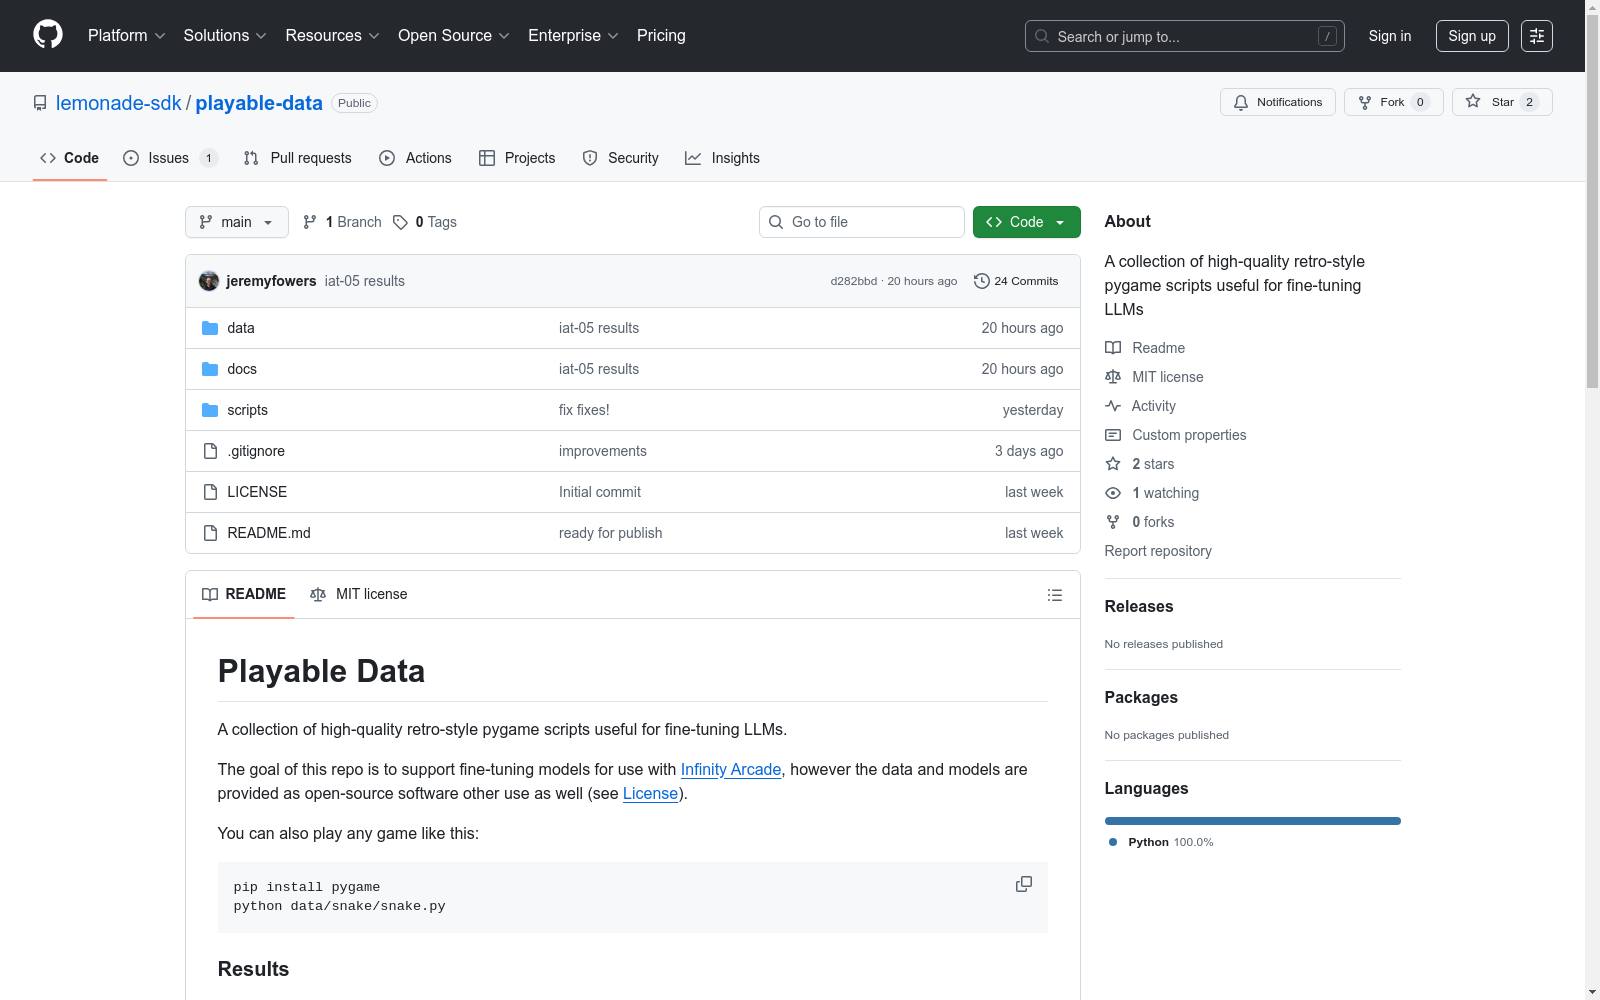Screen dimensions: 1600x1000
Task: Select the MIT license tab above README
Action: 359,594
